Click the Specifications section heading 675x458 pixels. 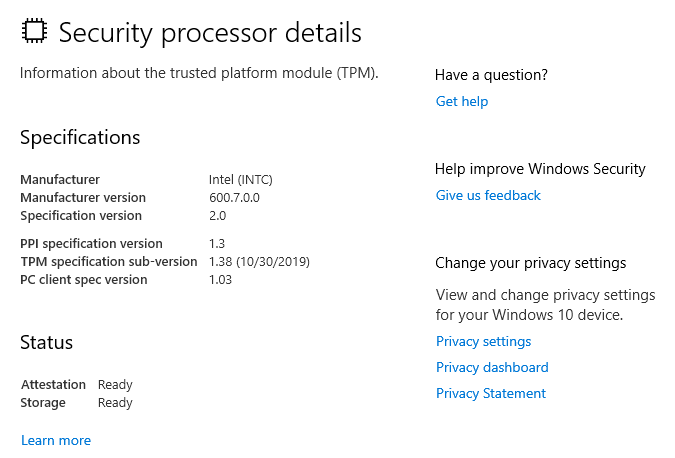(x=80, y=137)
